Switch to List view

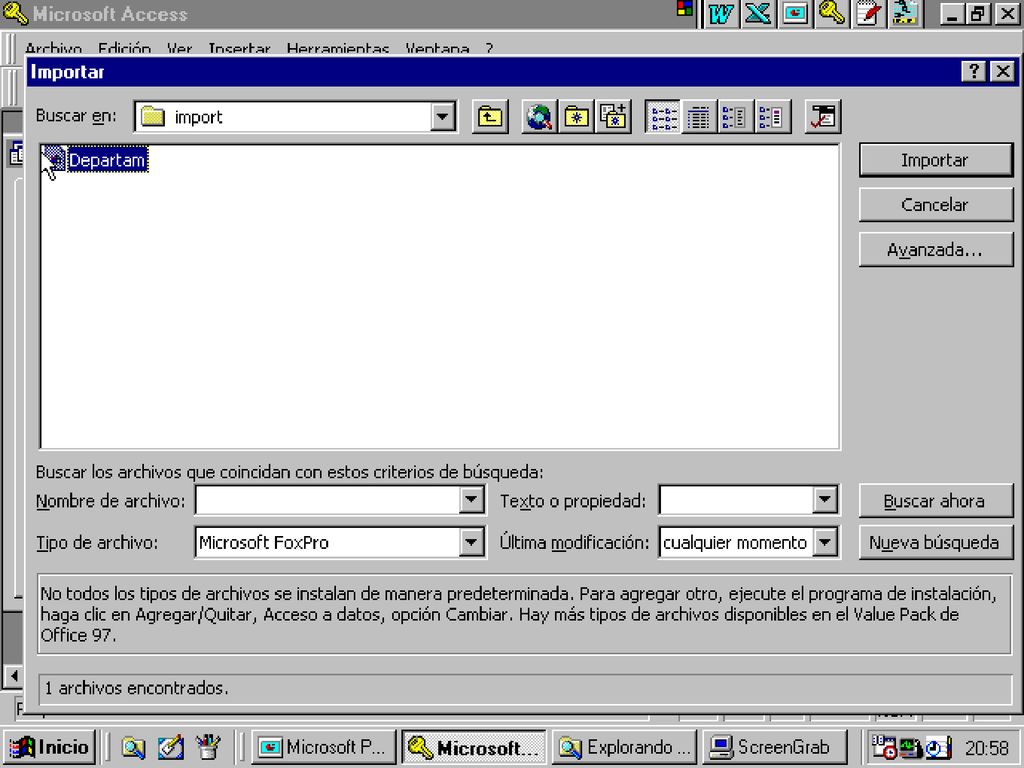tap(662, 117)
